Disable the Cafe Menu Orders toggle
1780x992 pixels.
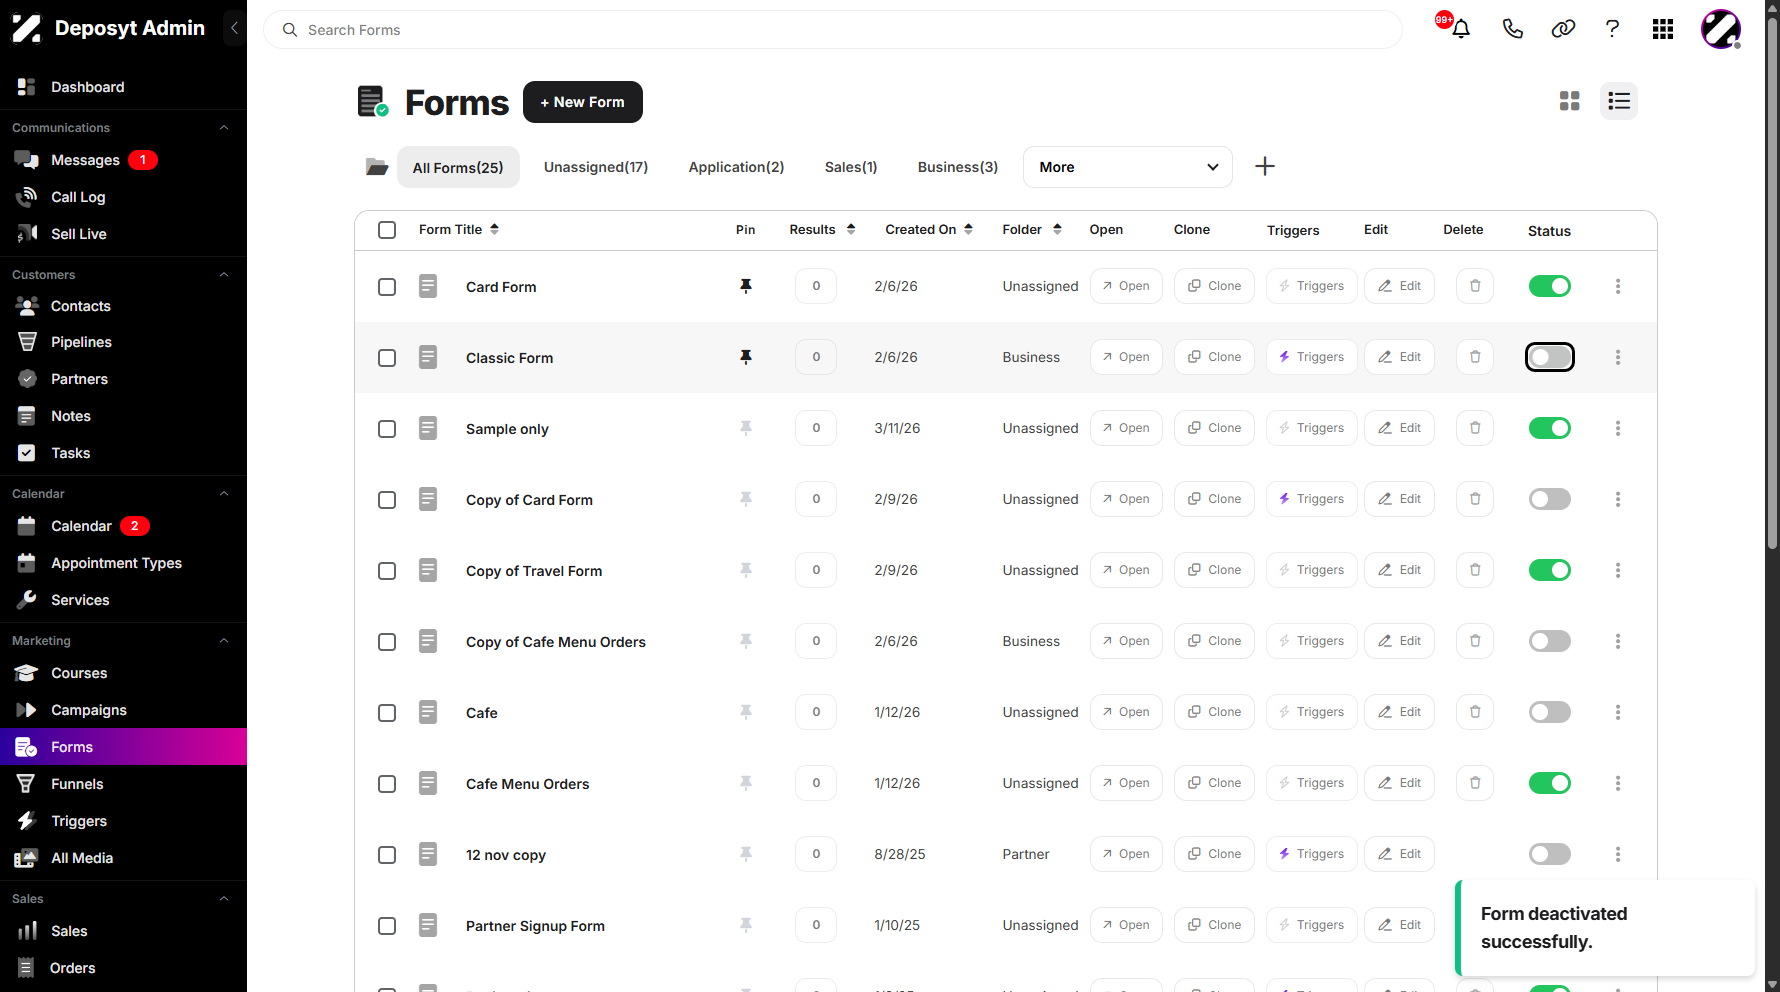1550,783
